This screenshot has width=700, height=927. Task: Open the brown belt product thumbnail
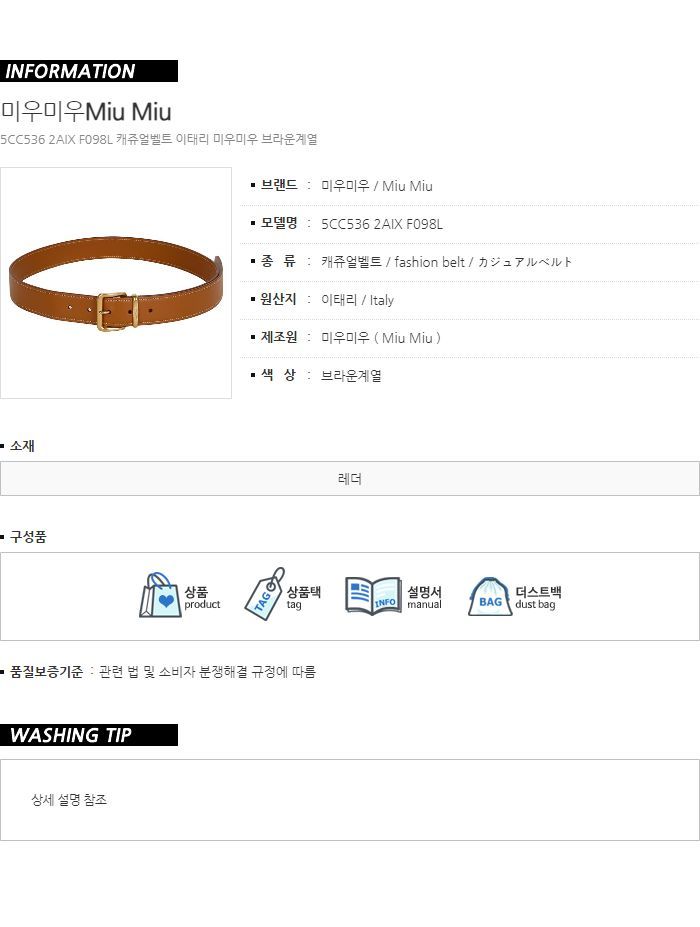click(116, 283)
